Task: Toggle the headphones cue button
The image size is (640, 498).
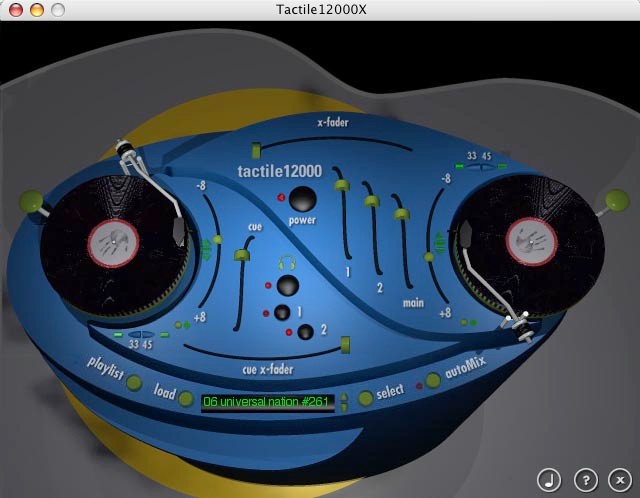Action: coord(288,285)
